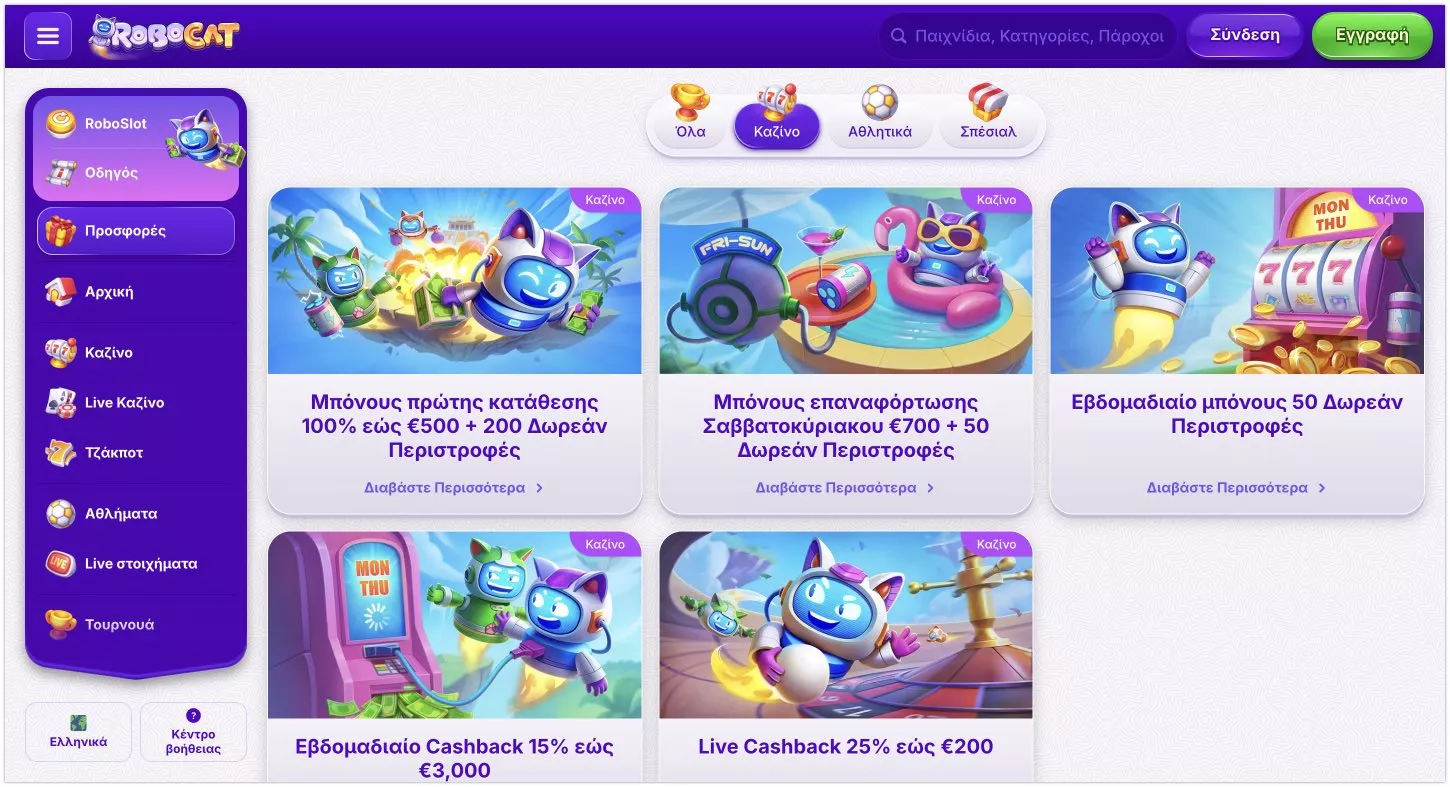
Task: Select the Αθλήματα soccer ball icon
Action: pos(61,513)
